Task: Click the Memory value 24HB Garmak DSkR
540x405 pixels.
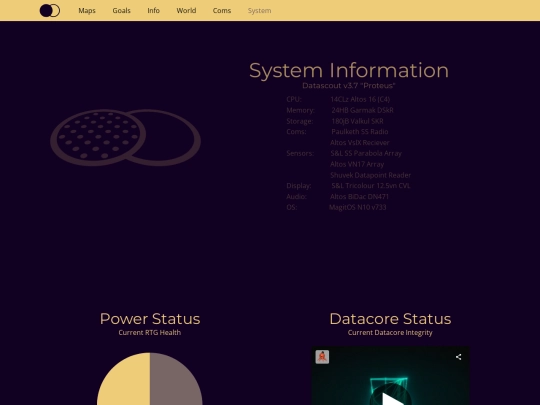Action: tap(363, 110)
